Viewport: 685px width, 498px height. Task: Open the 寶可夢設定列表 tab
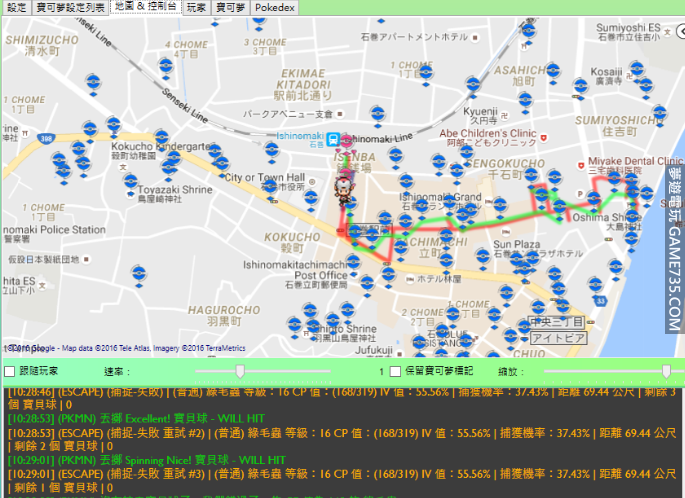[x=70, y=7]
